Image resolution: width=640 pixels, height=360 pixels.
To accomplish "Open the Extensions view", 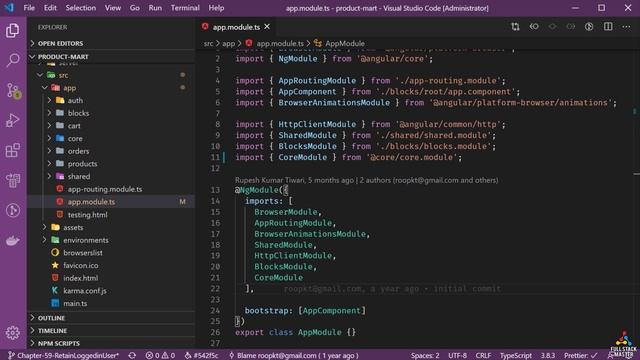I will coord(13,150).
